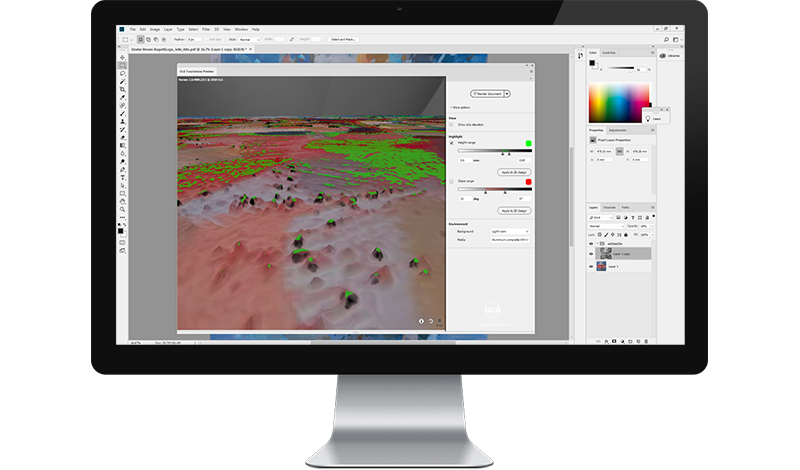Select the Brush tool

(122, 113)
